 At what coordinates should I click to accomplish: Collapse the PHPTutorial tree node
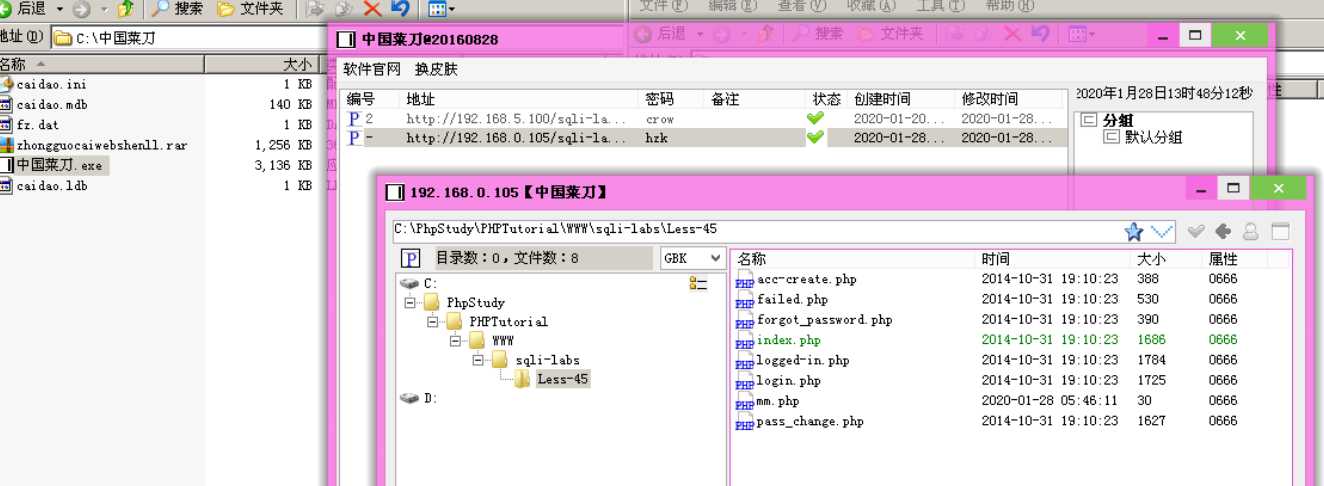(x=432, y=322)
